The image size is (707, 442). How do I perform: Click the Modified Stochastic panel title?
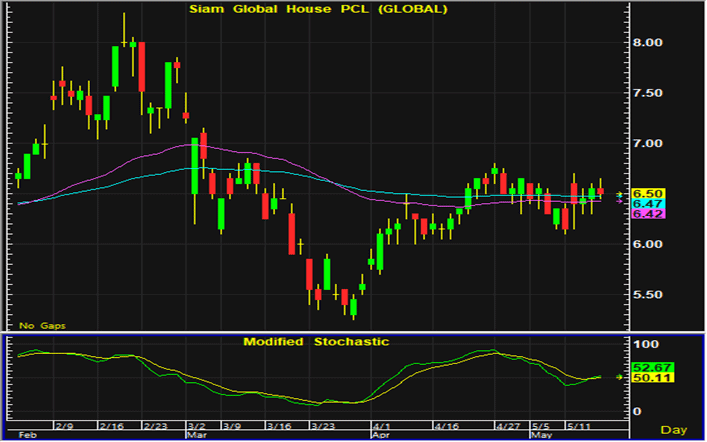316,342
